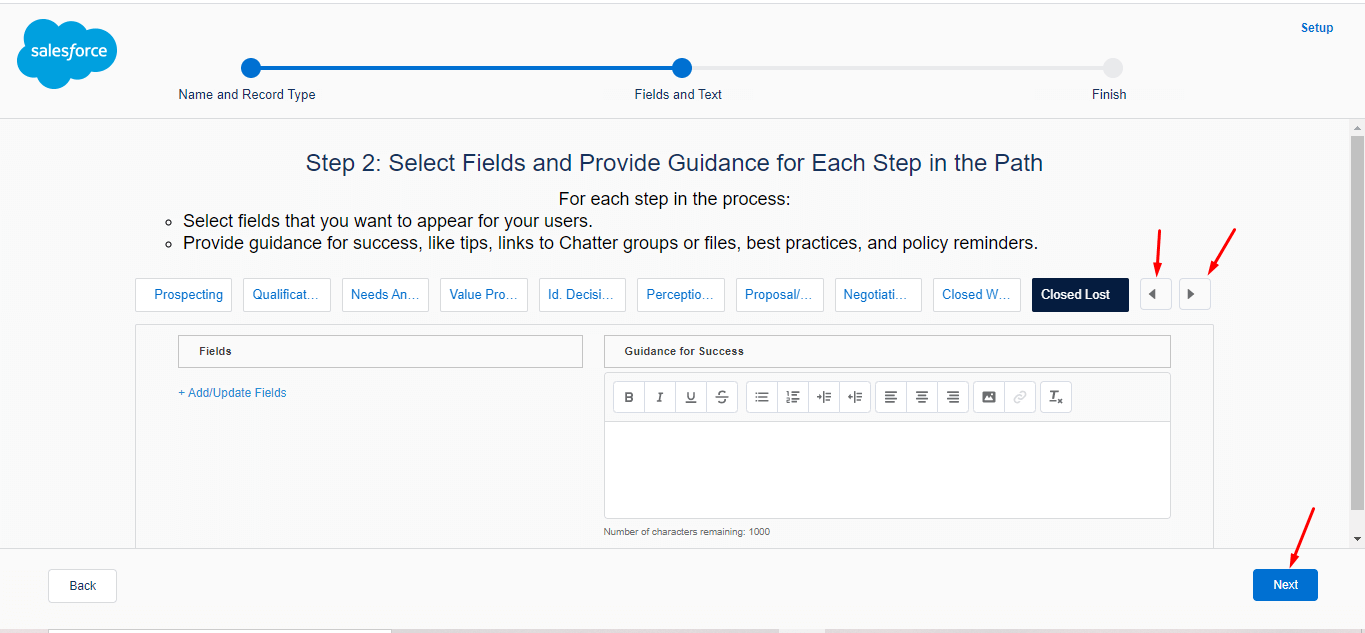Insert a numbered list

793,397
